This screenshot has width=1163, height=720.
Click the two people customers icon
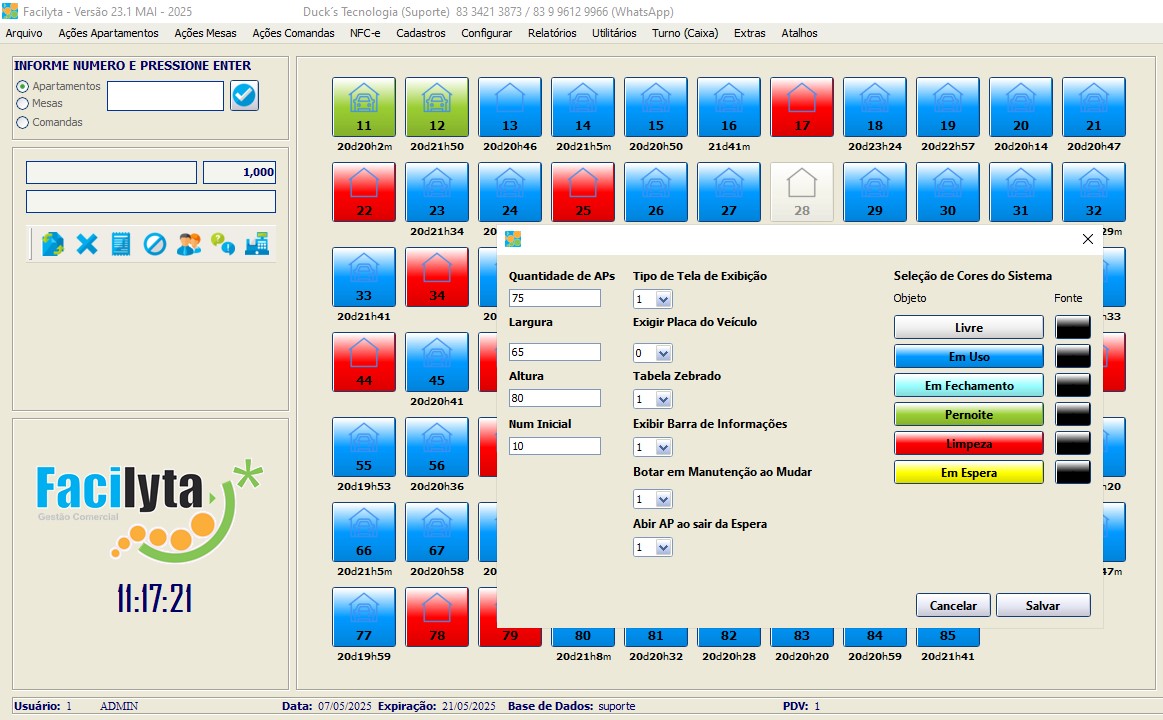[x=189, y=244]
